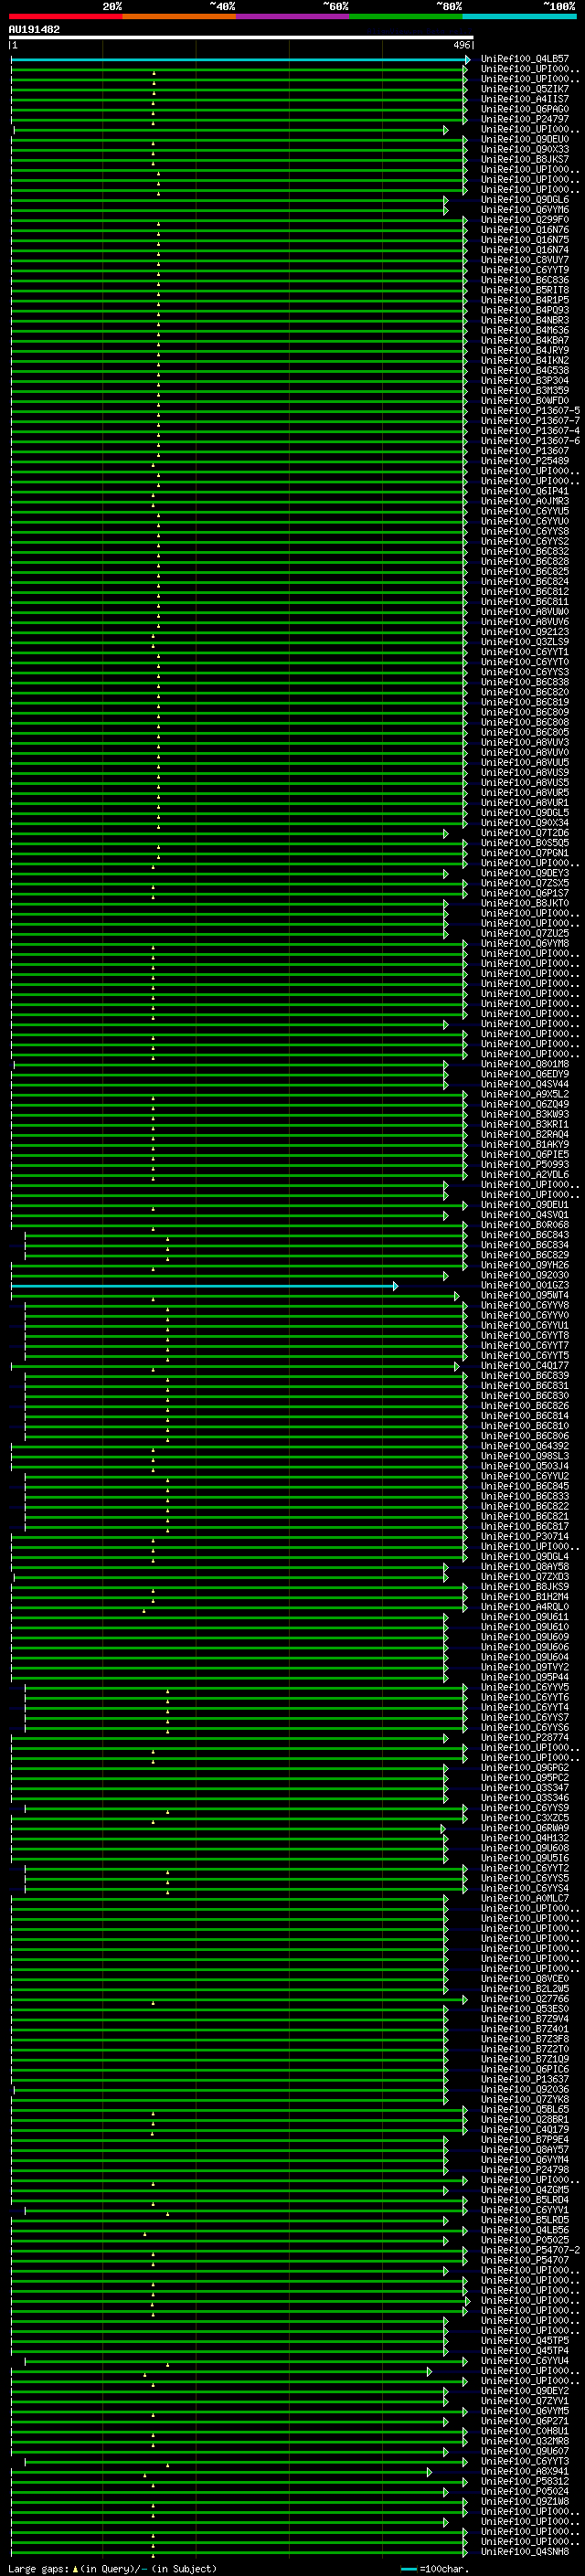Select label UniRef100_Q64392

(x=525, y=1446)
